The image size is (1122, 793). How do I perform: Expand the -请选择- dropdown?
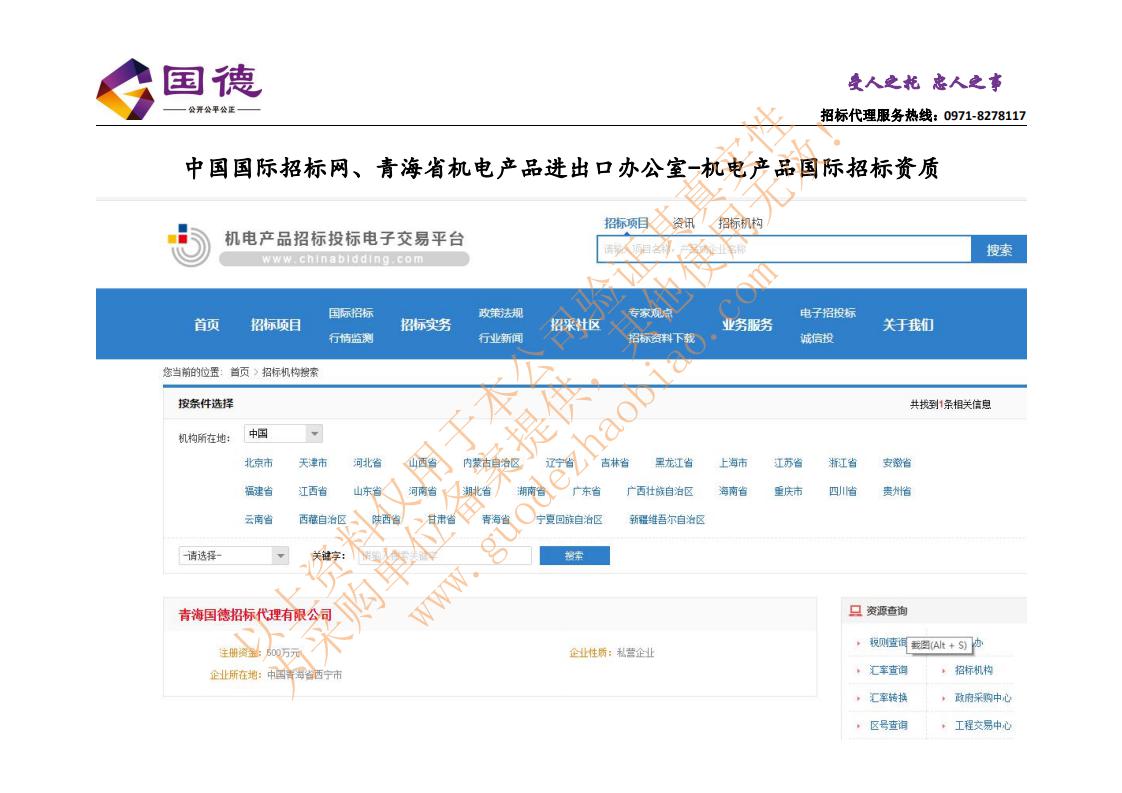[232, 554]
